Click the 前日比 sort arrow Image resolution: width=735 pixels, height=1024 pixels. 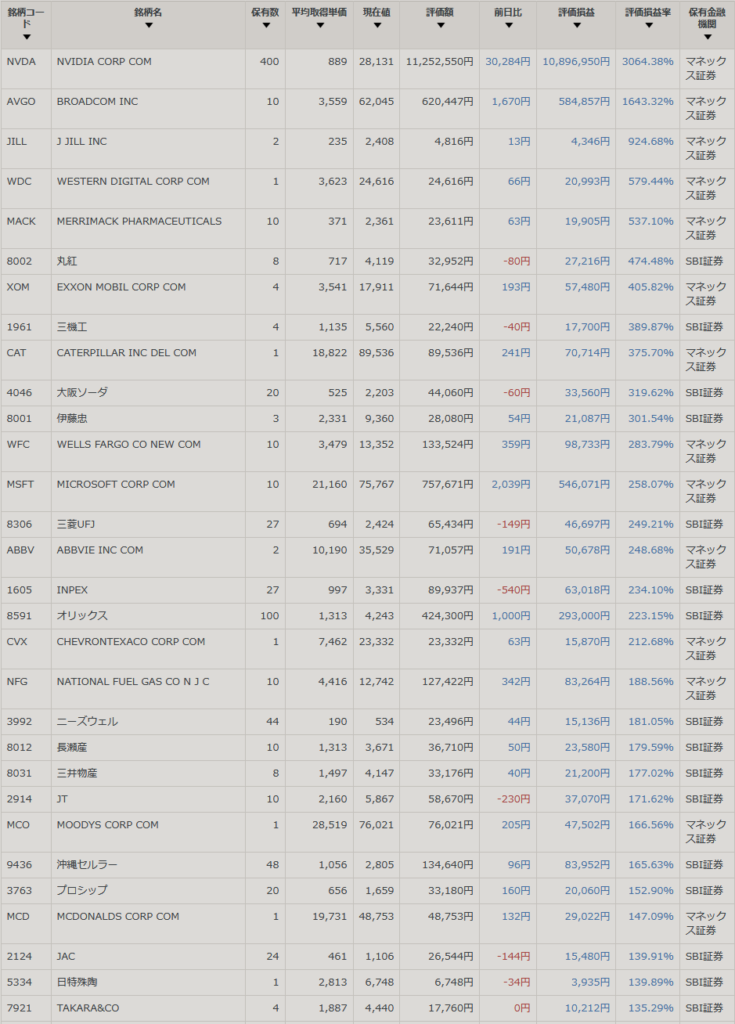[x=507, y=25]
